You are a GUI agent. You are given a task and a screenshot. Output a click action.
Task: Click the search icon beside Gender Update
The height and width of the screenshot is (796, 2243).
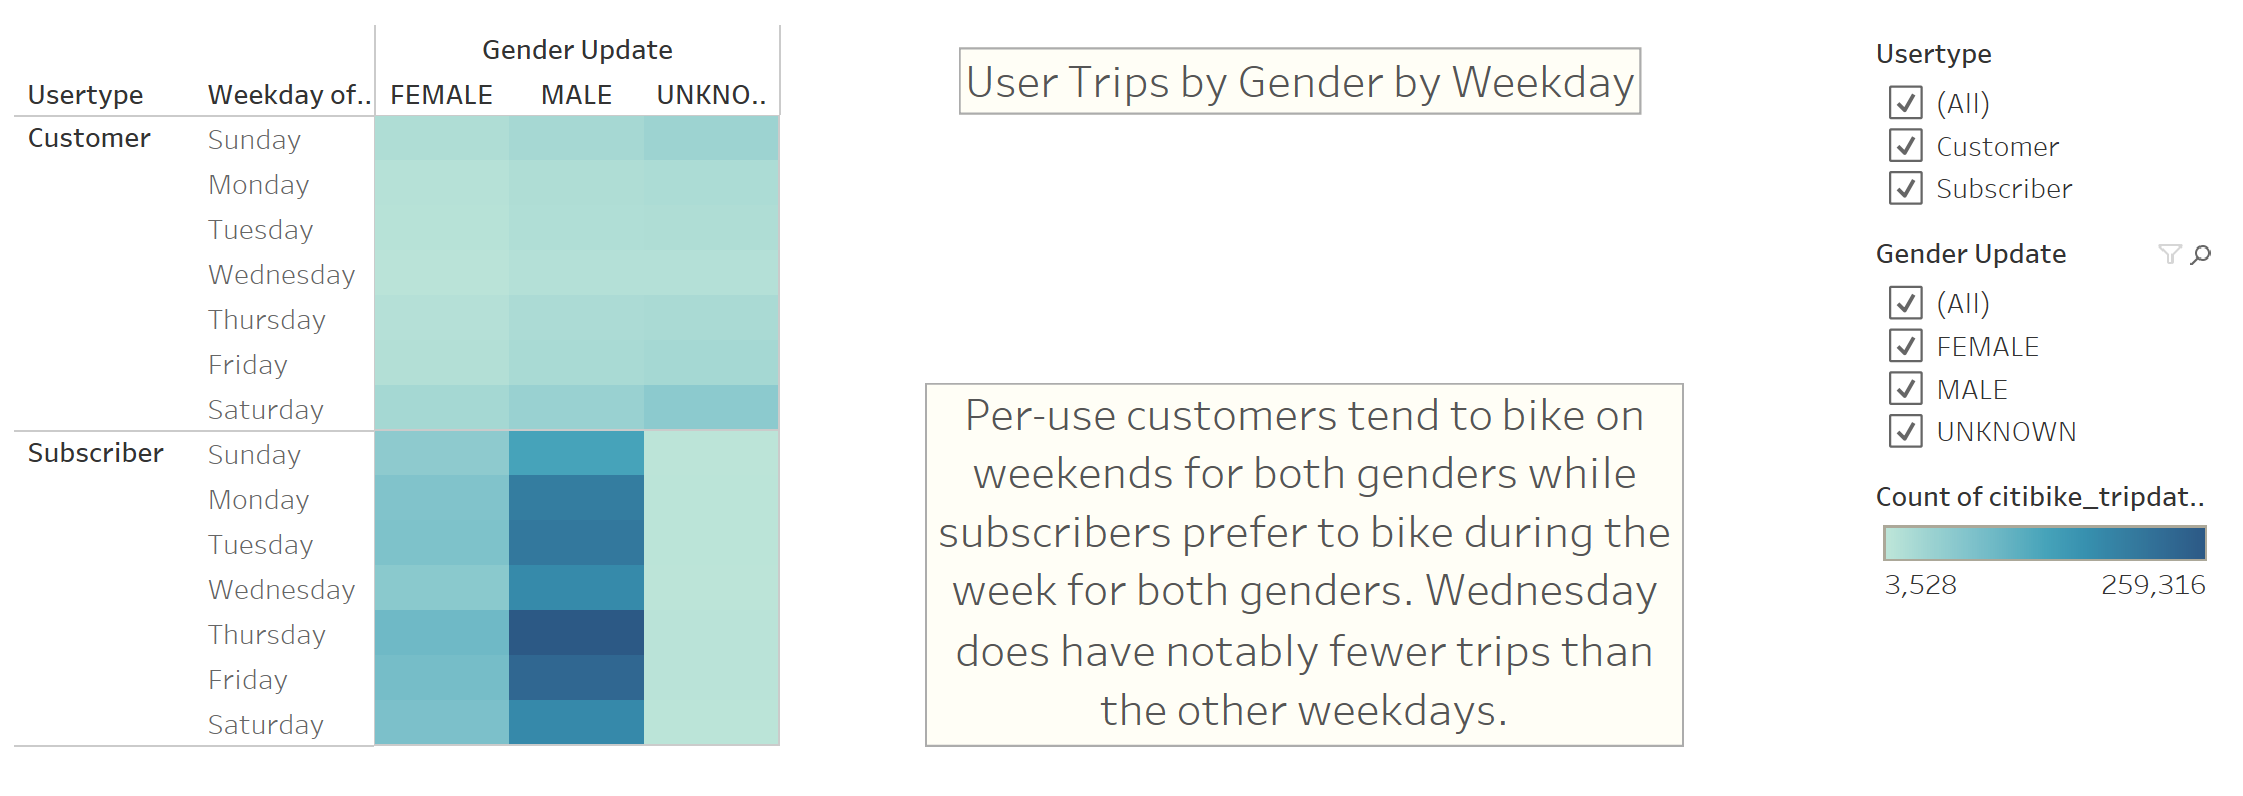[x=2198, y=255]
